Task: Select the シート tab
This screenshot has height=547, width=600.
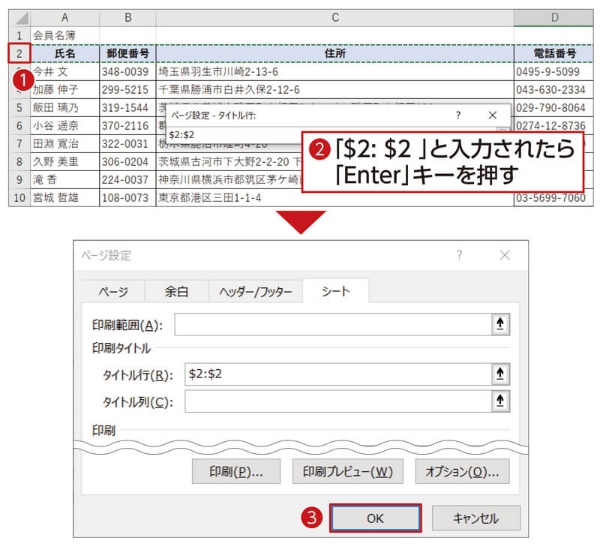Action: (x=336, y=291)
